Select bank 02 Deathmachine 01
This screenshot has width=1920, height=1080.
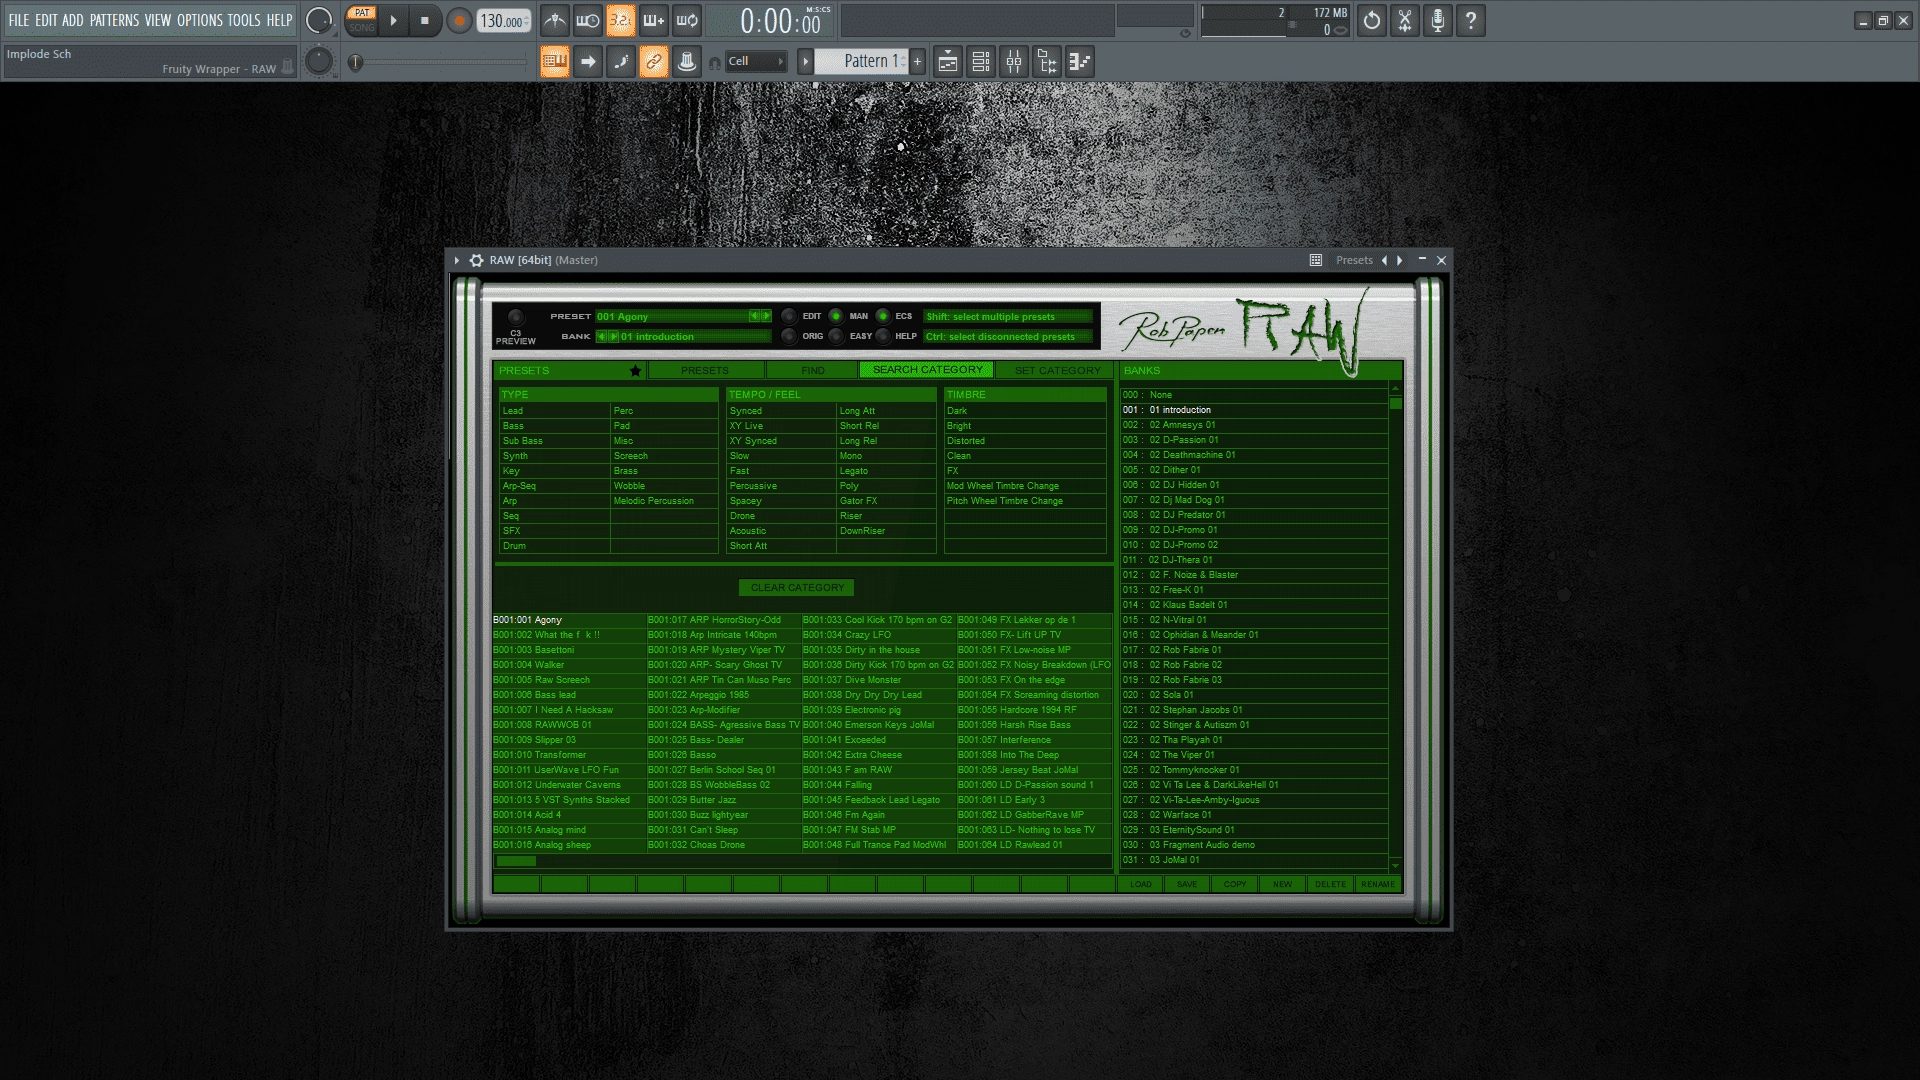[x=1254, y=455]
